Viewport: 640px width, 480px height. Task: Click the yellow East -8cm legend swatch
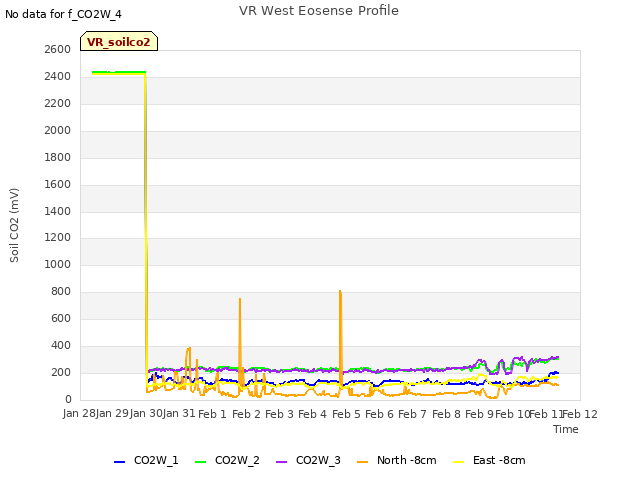click(459, 462)
